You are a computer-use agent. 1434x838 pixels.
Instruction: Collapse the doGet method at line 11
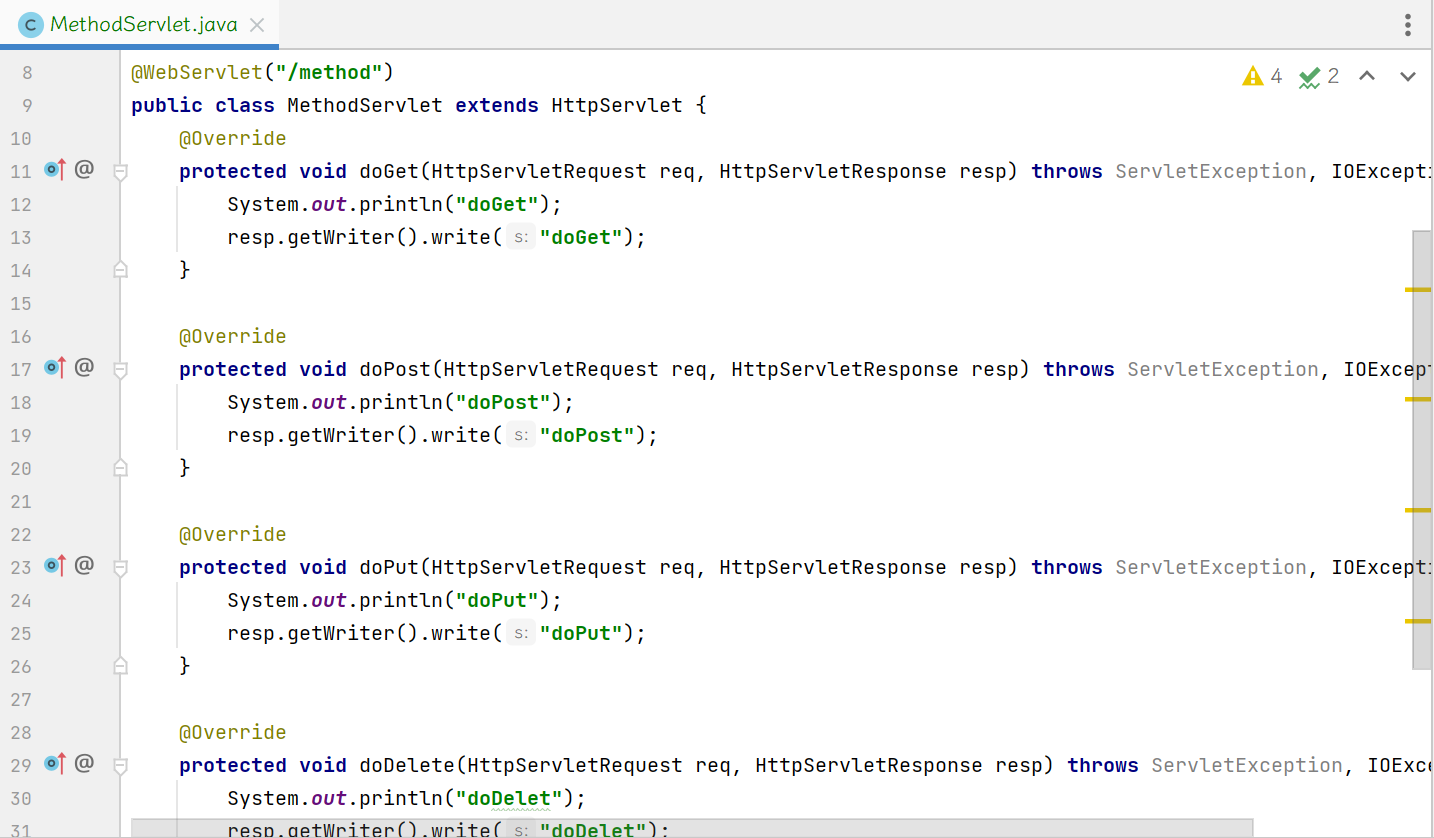point(120,172)
